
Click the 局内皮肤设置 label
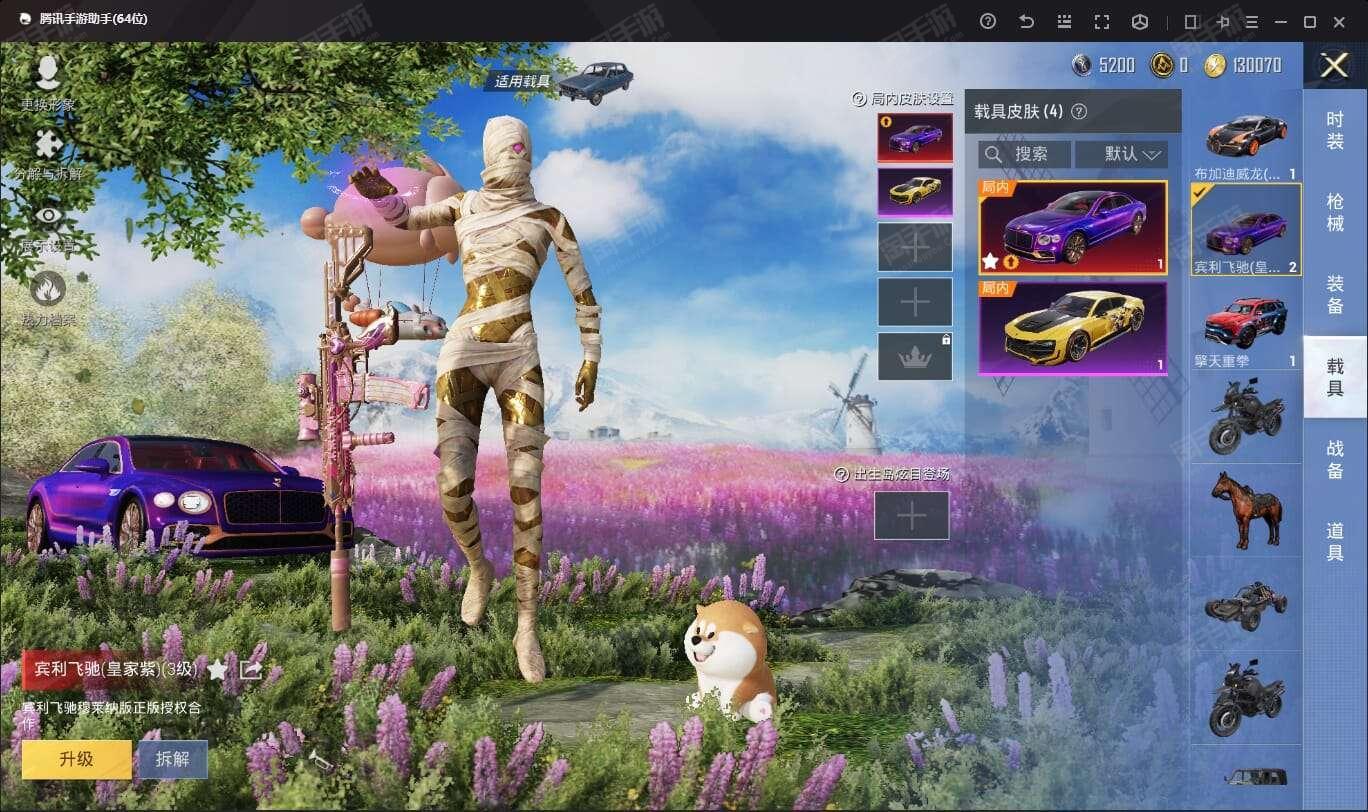click(911, 99)
